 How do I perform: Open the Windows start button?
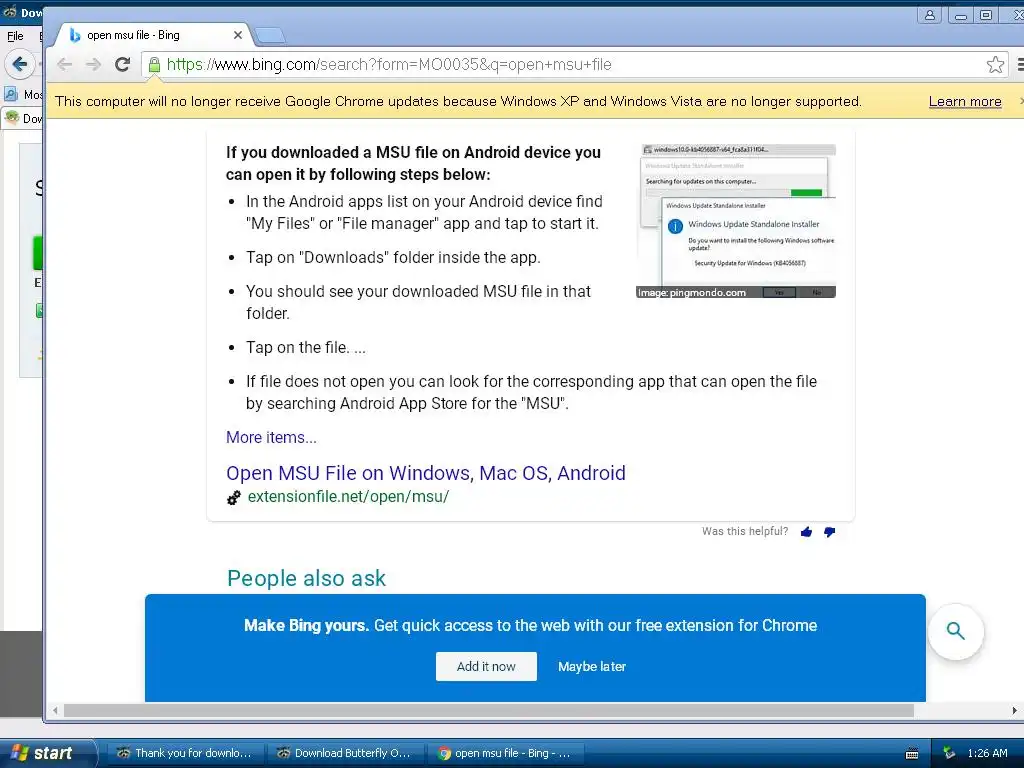pyautogui.click(x=48, y=753)
